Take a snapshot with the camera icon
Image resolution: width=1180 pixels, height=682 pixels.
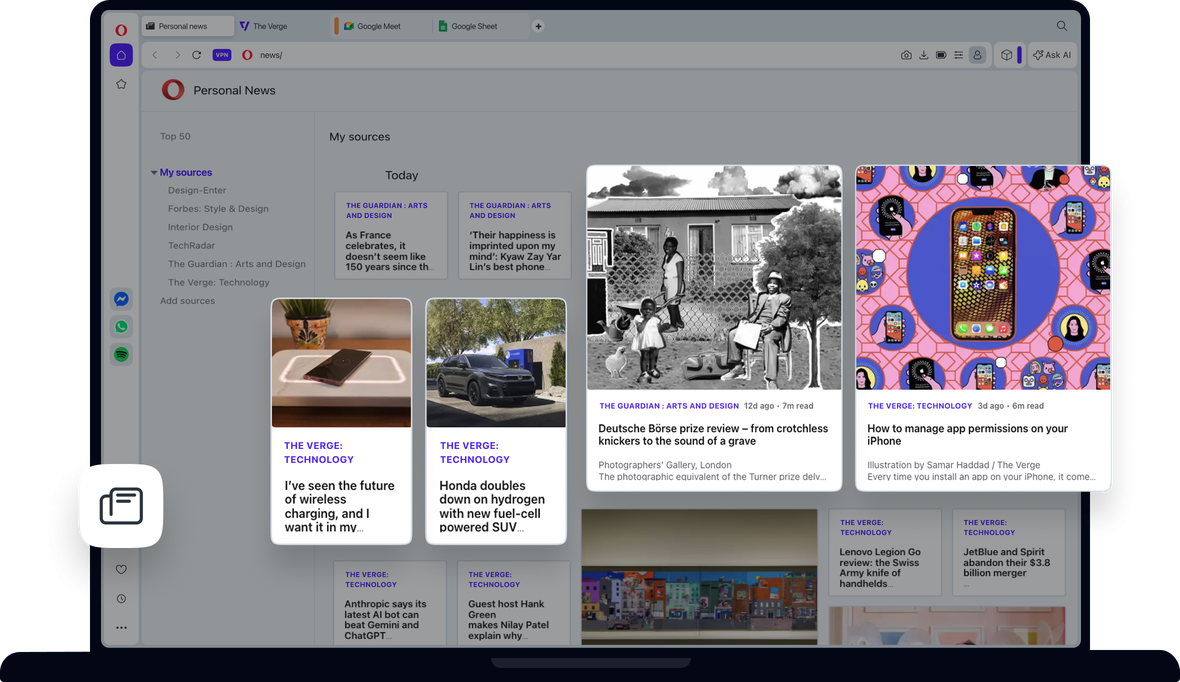click(906, 55)
